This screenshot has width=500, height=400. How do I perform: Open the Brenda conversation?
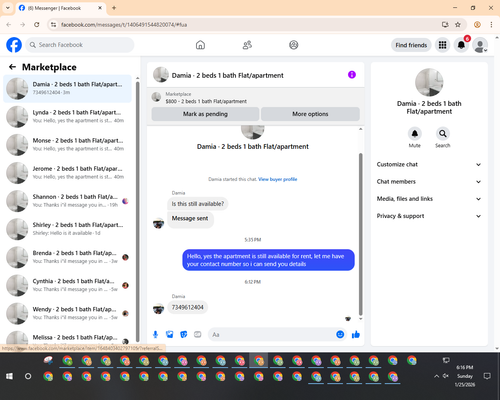(x=67, y=257)
